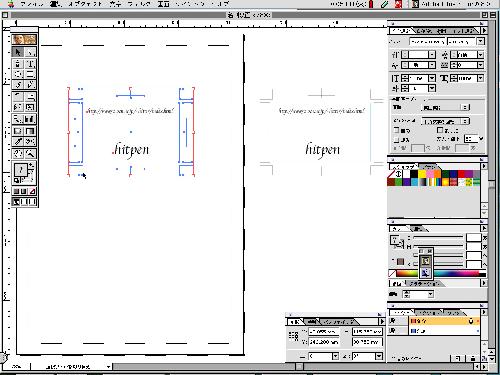Choose the Eyedropper tool
Viewport: 500px width, 375px height.
[18, 141]
